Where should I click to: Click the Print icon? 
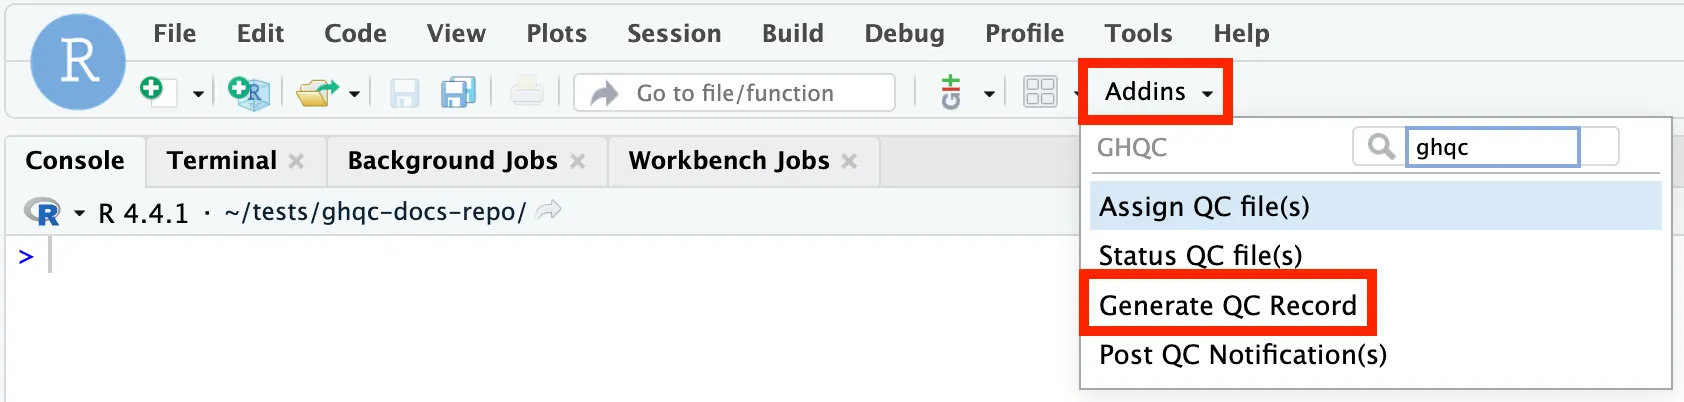tap(526, 93)
